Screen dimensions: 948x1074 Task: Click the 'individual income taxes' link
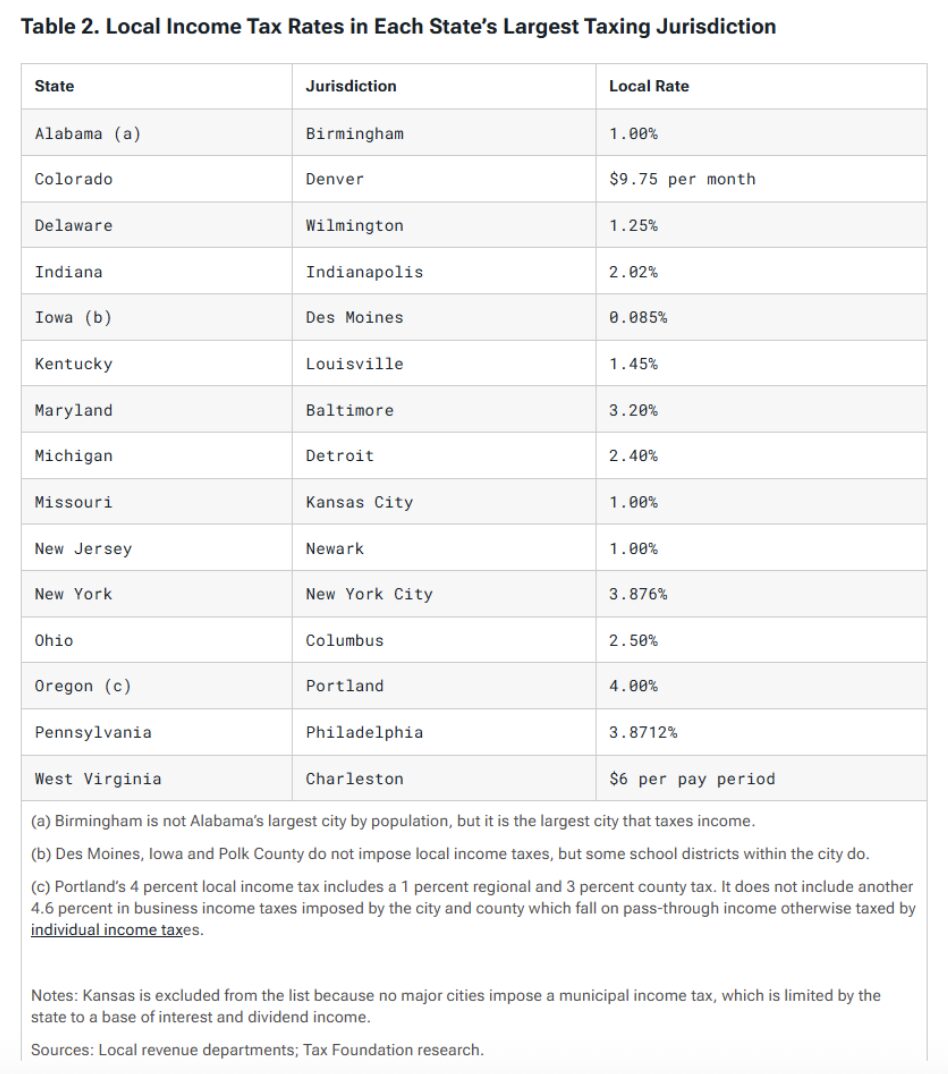116,929
